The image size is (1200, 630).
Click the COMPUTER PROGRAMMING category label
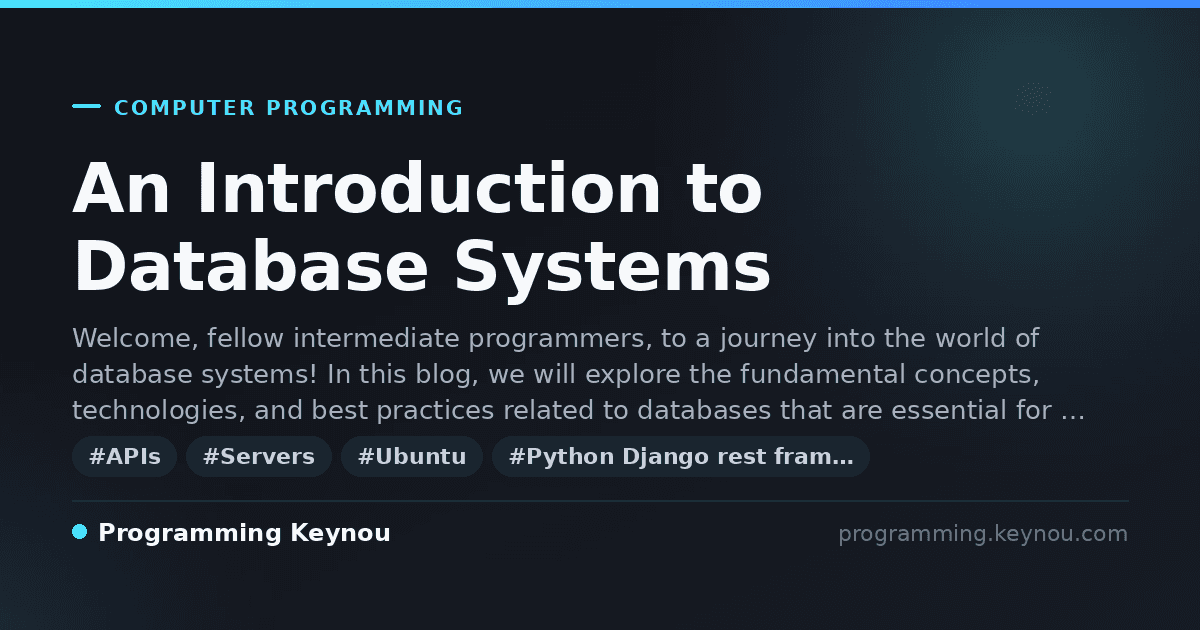click(x=289, y=108)
